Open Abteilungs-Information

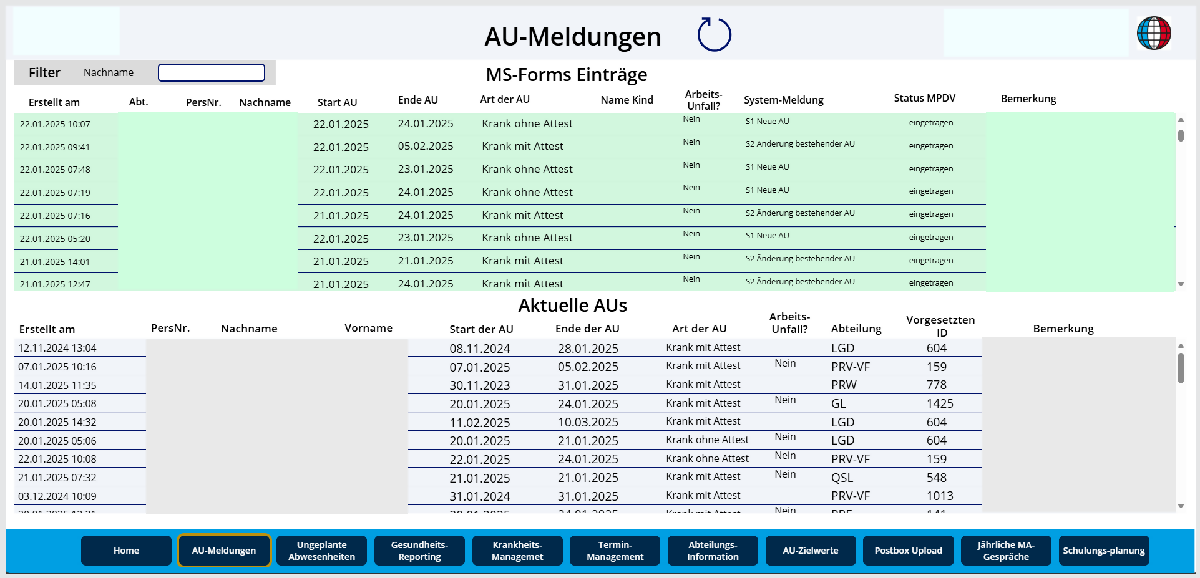point(712,550)
